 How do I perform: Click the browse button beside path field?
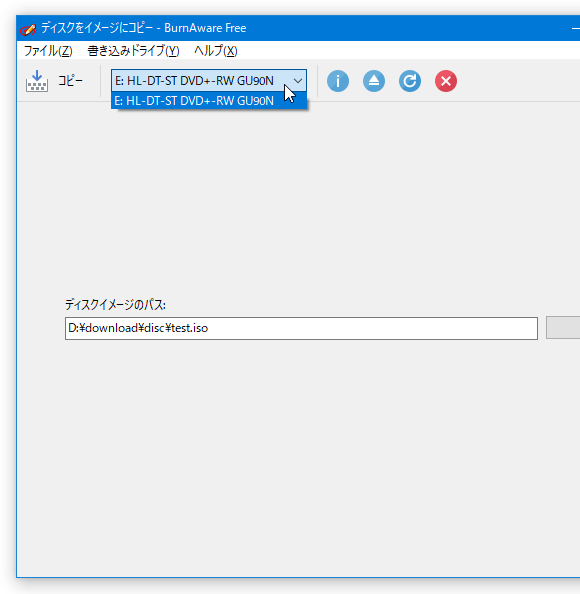tap(563, 328)
